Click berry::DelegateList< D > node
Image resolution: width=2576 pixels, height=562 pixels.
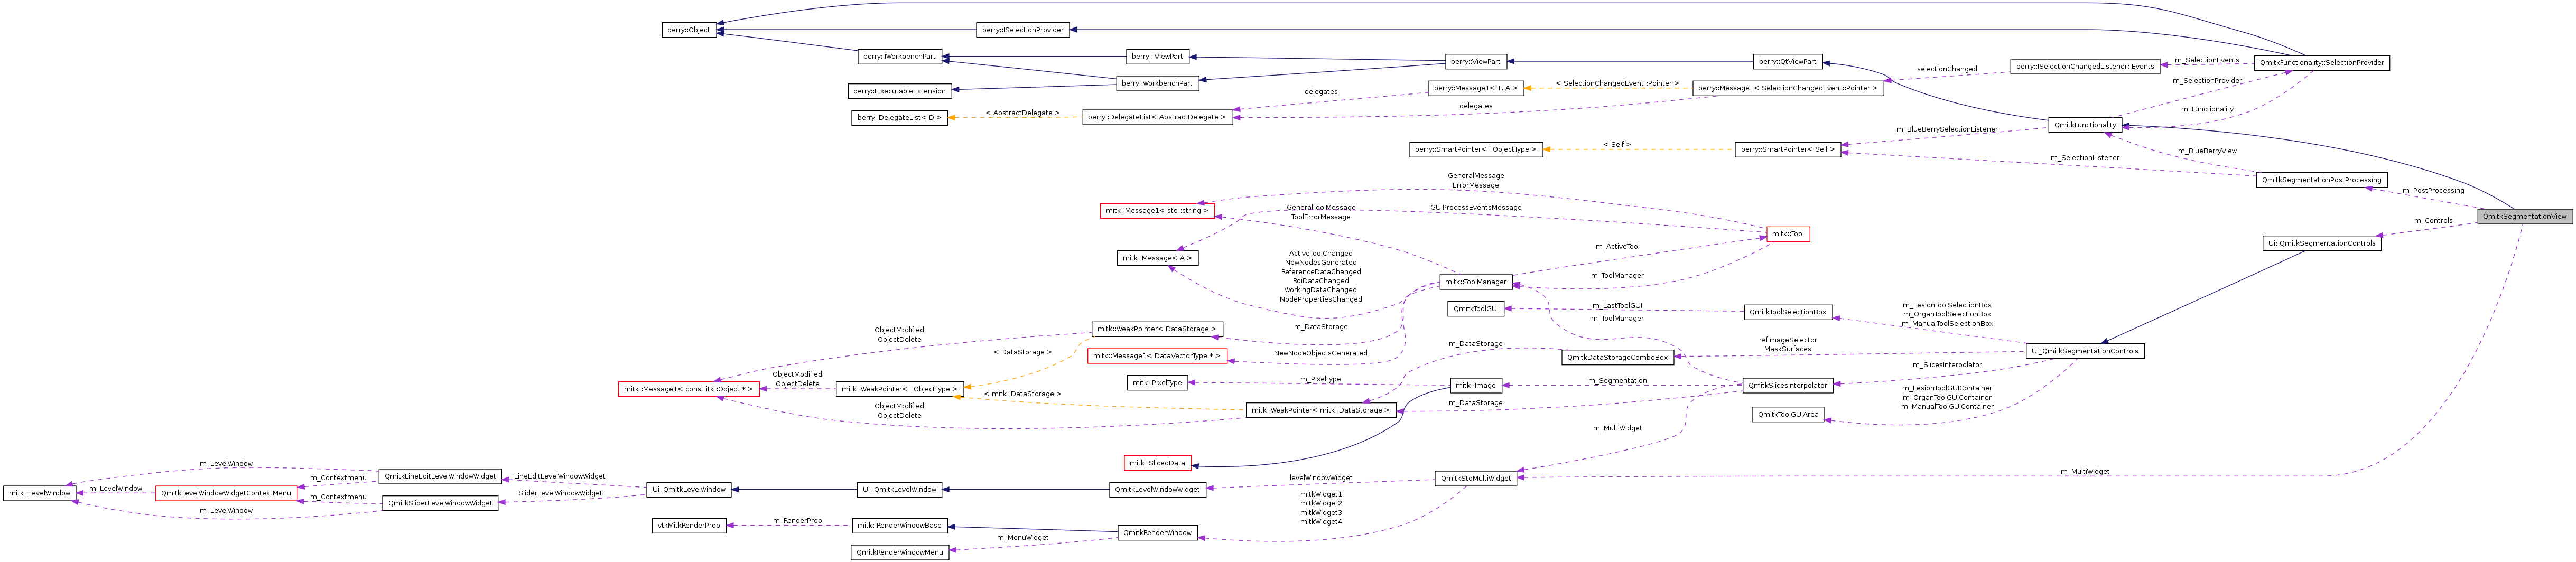click(x=899, y=117)
